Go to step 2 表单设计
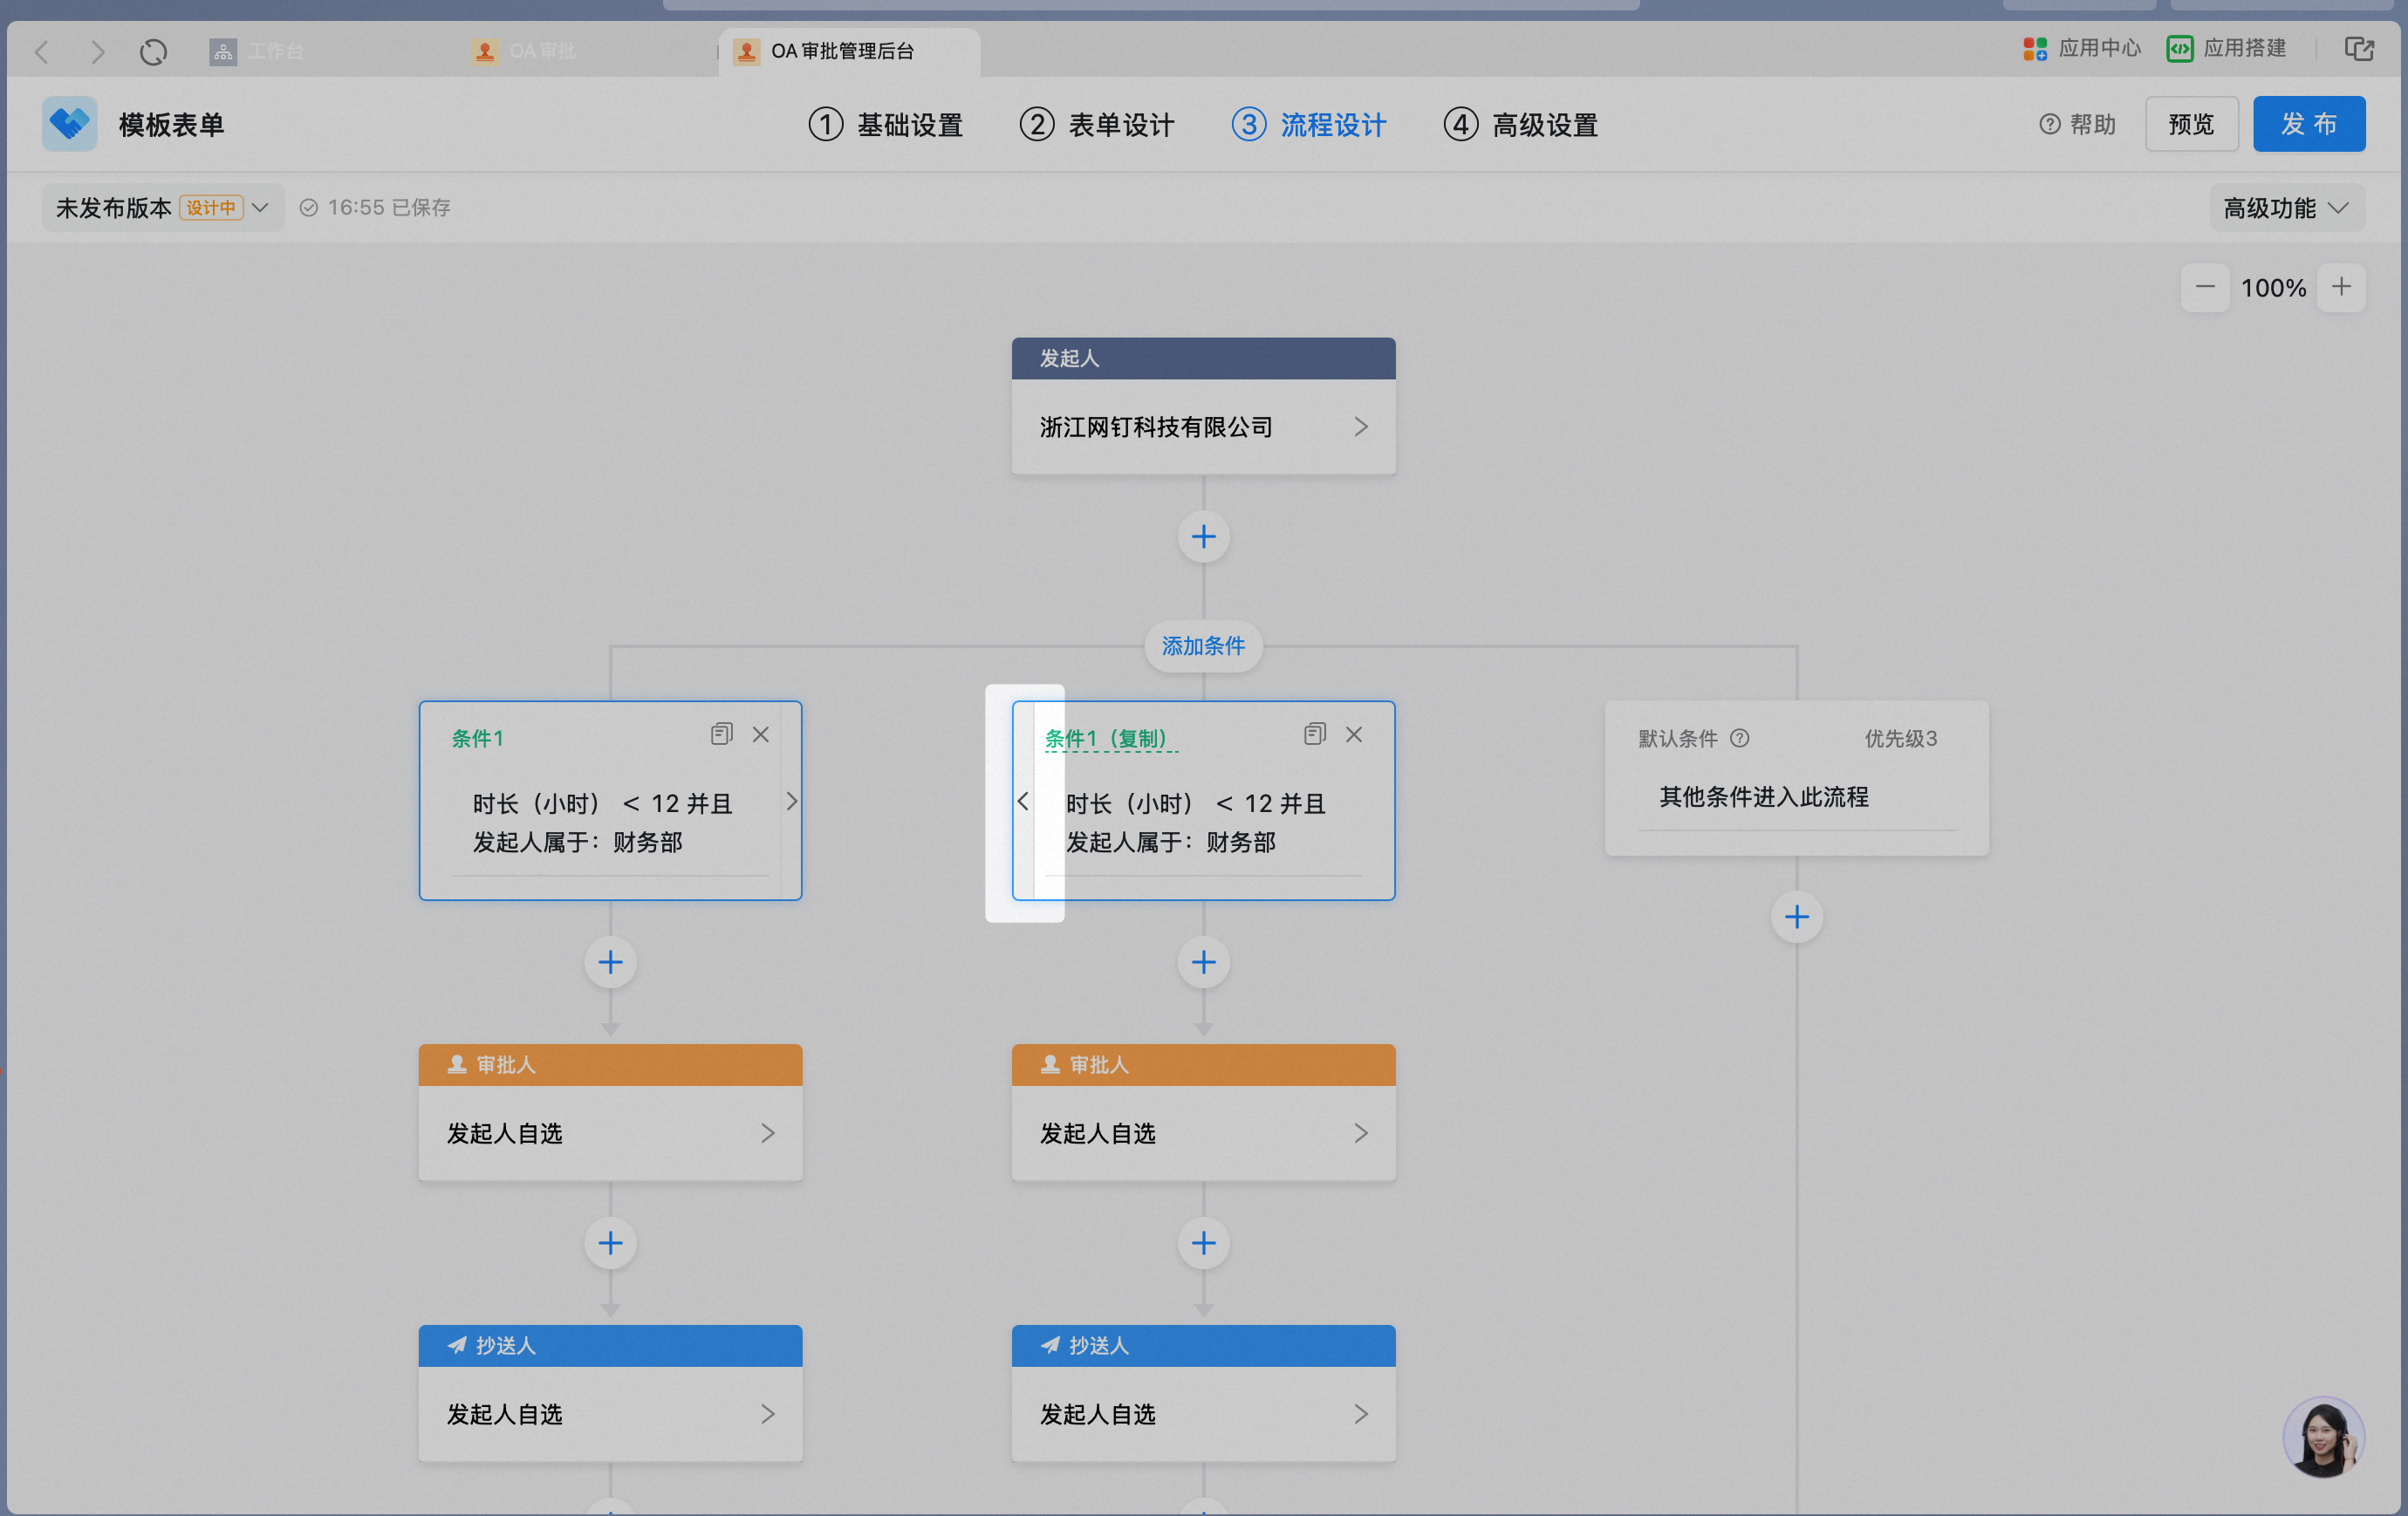Viewport: 2408px width, 1516px height. click(x=1097, y=125)
